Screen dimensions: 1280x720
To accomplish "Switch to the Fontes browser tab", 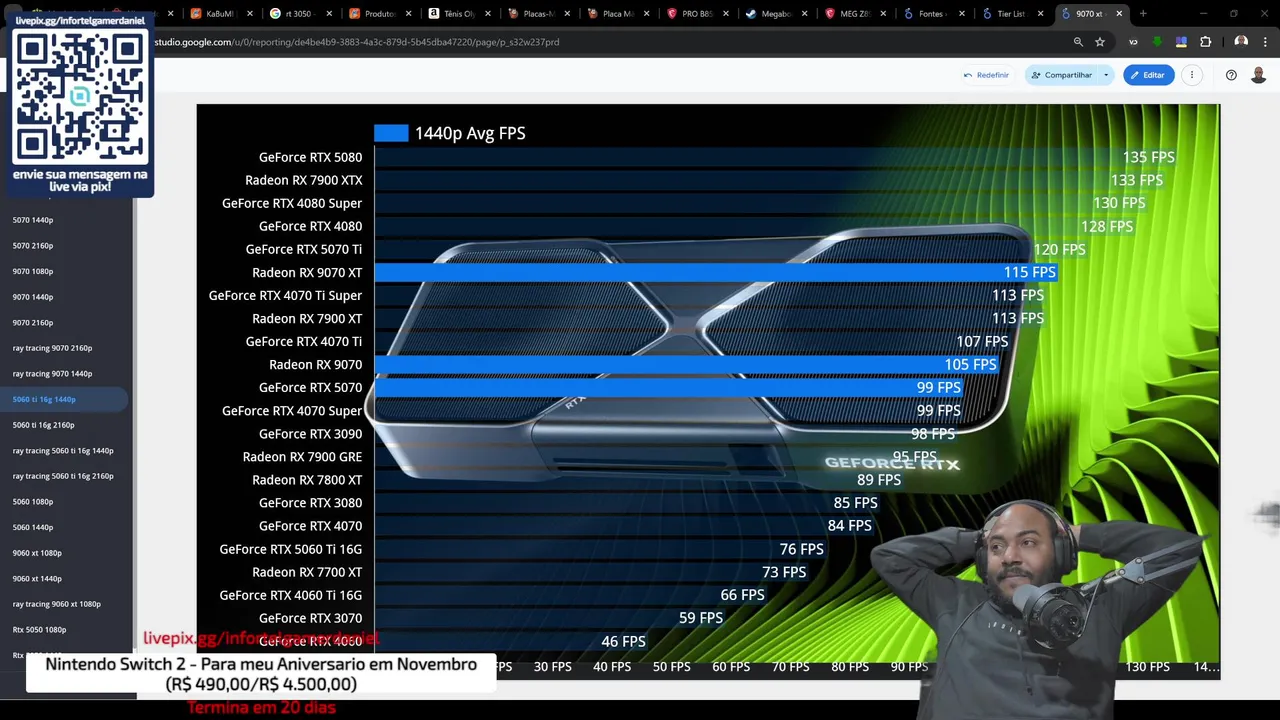I will [934, 14].
